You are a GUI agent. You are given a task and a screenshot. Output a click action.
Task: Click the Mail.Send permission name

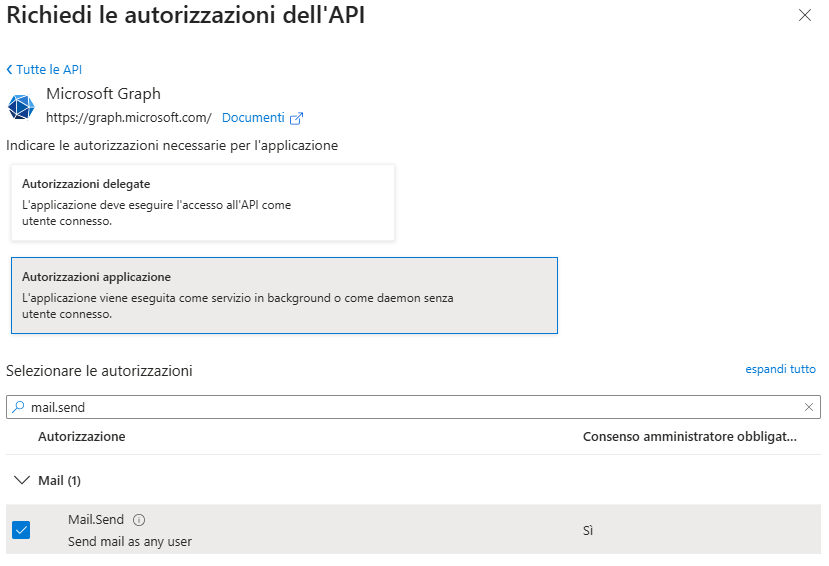click(97, 520)
